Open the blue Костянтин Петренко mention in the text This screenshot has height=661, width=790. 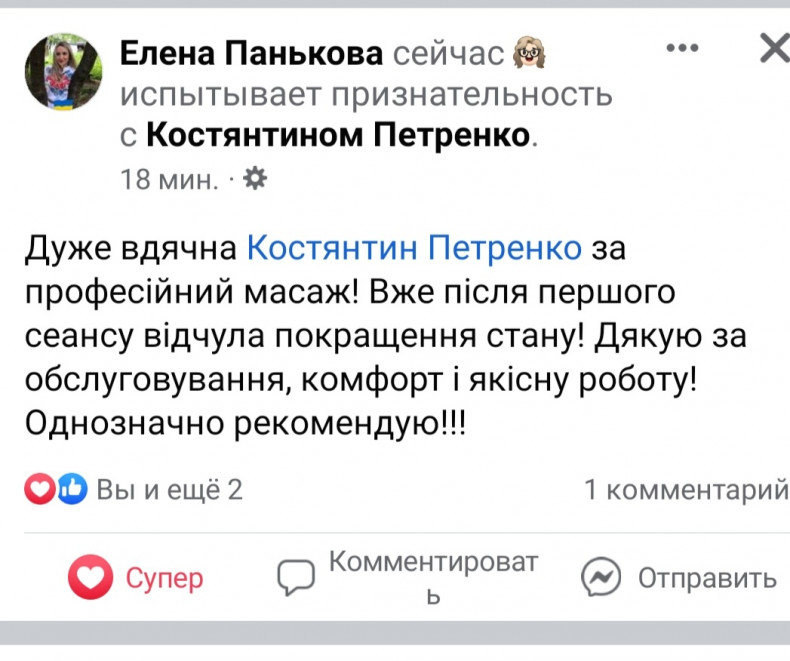(413, 246)
